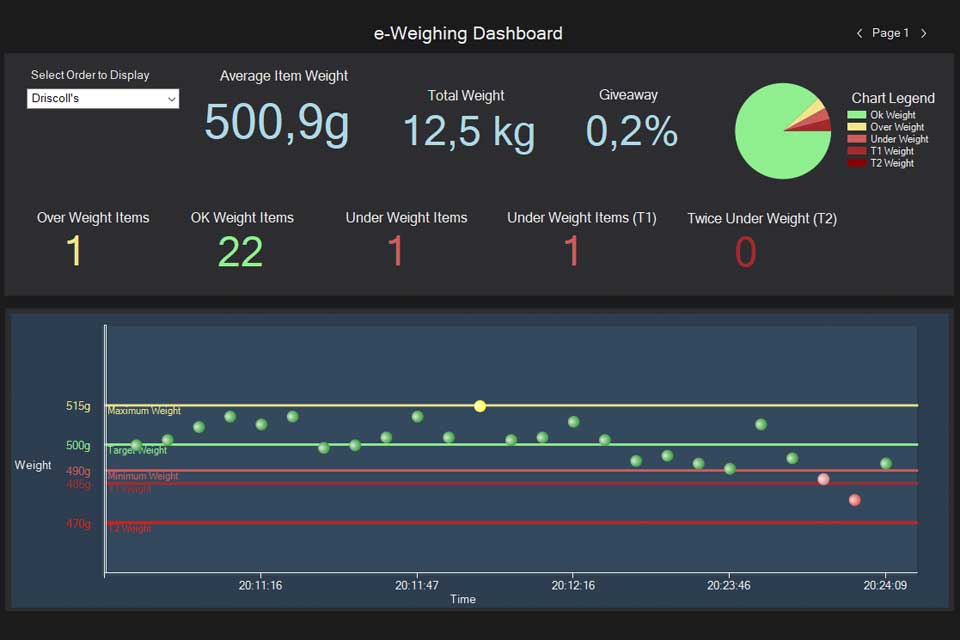Click the dropdown chevron beside Driscoll's
Screen dimensions: 960x640
[171, 99]
